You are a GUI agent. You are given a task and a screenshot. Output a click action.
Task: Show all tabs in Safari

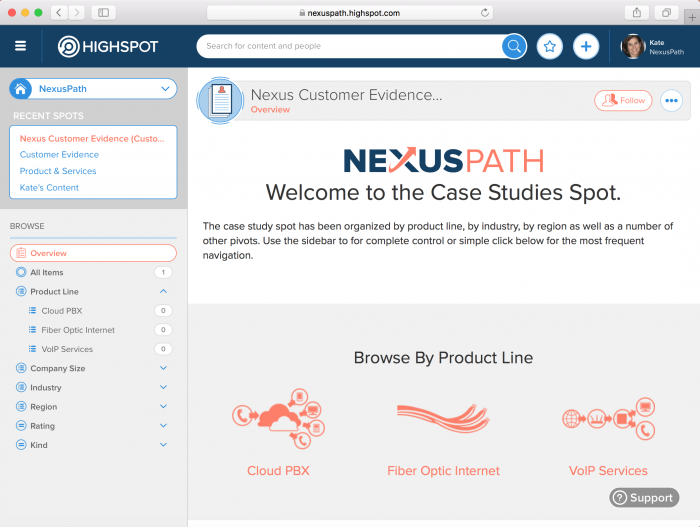click(x=666, y=13)
